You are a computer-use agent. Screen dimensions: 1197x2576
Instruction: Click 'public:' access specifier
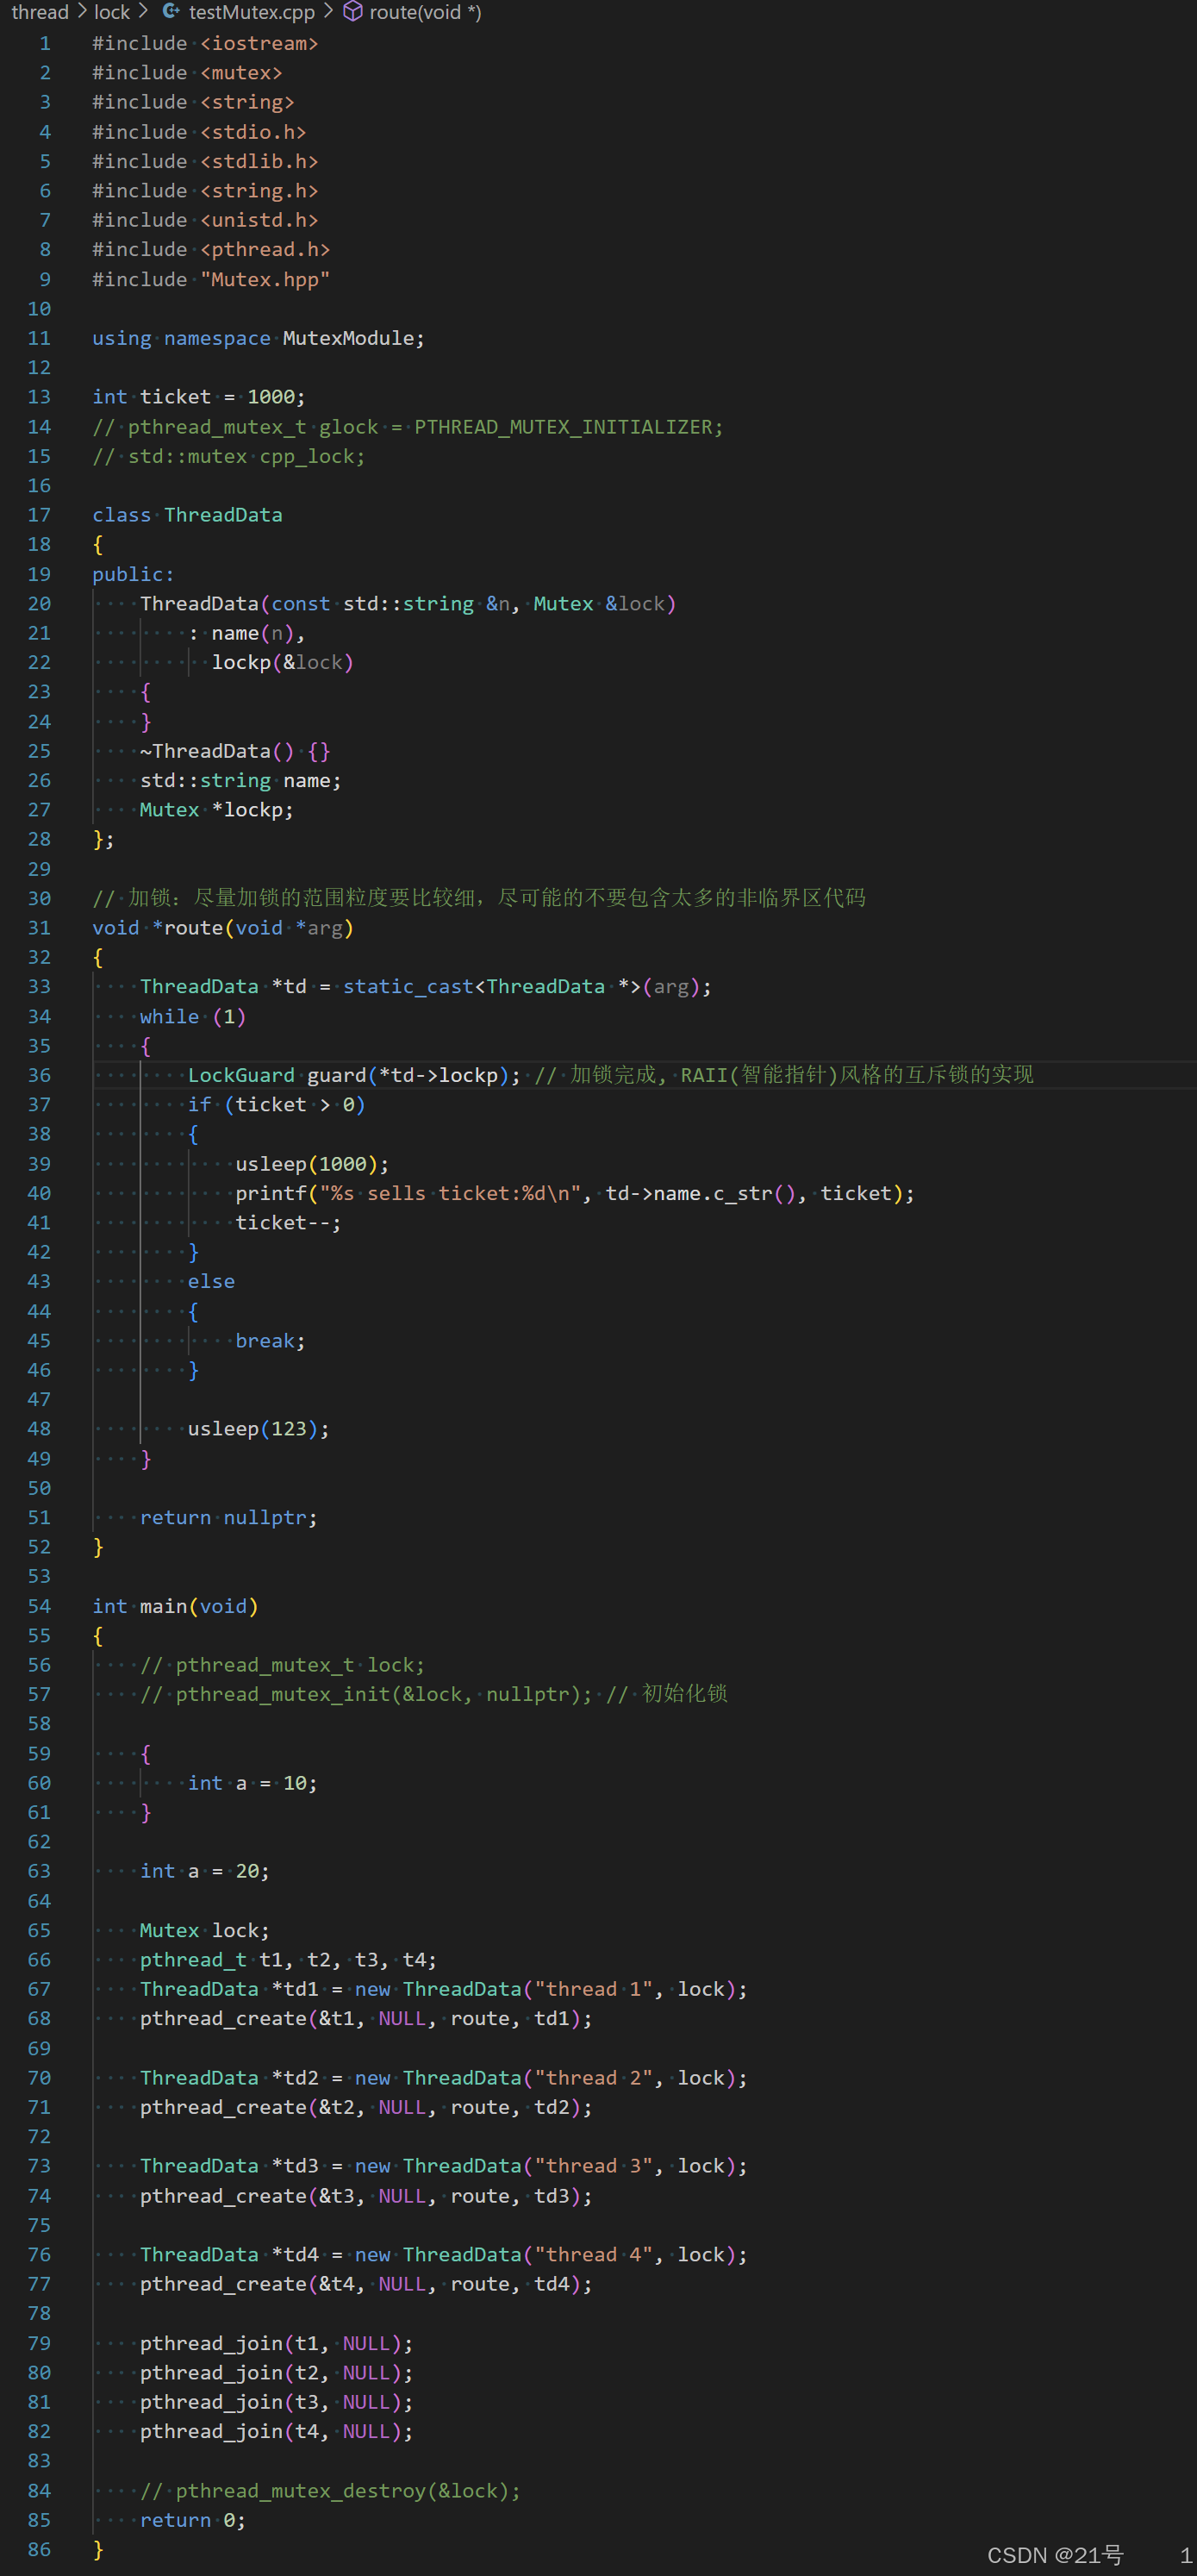(x=133, y=574)
